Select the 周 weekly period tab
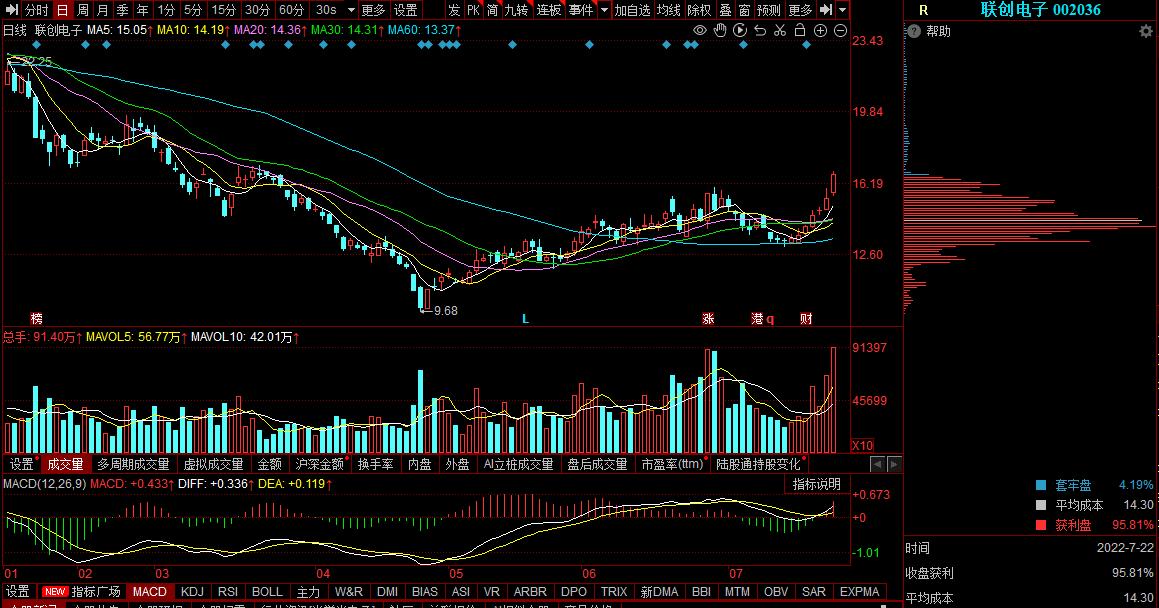 click(x=83, y=10)
